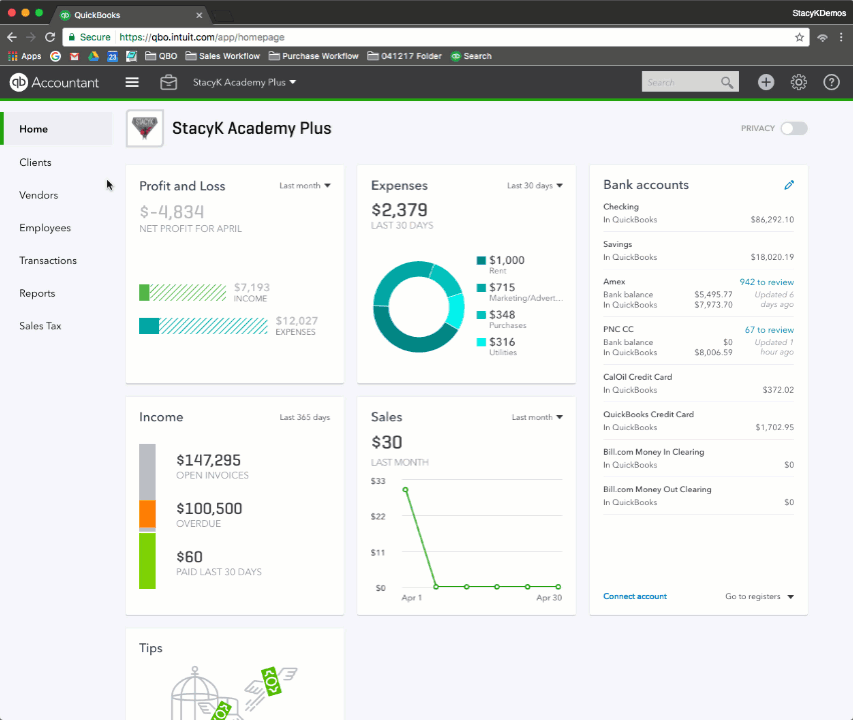The width and height of the screenshot is (853, 720).
Task: Click the teal expenses bar
Action: [203, 326]
